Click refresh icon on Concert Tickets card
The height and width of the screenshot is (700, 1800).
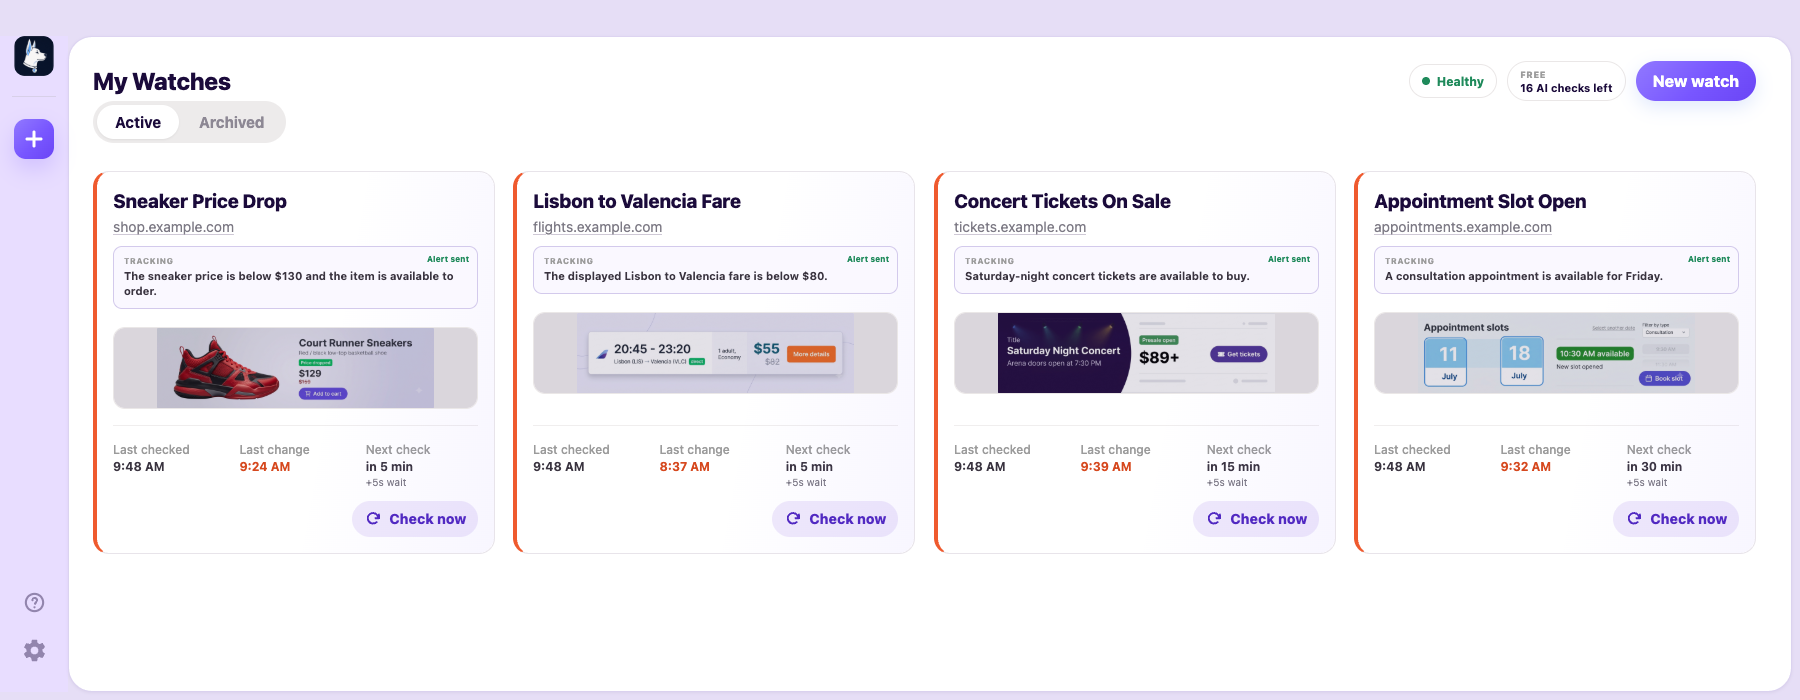[x=1214, y=519]
